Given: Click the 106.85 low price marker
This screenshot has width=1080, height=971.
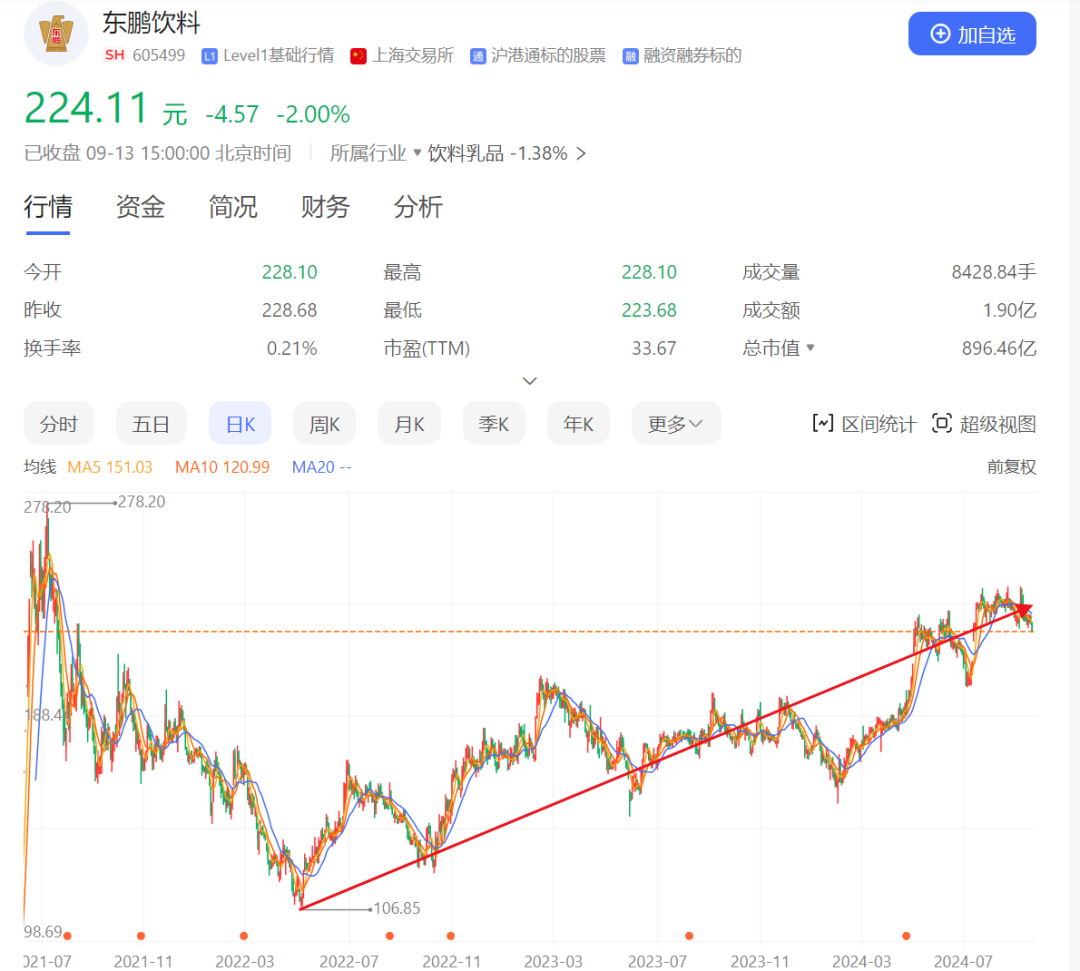Looking at the screenshot, I should coord(397,908).
